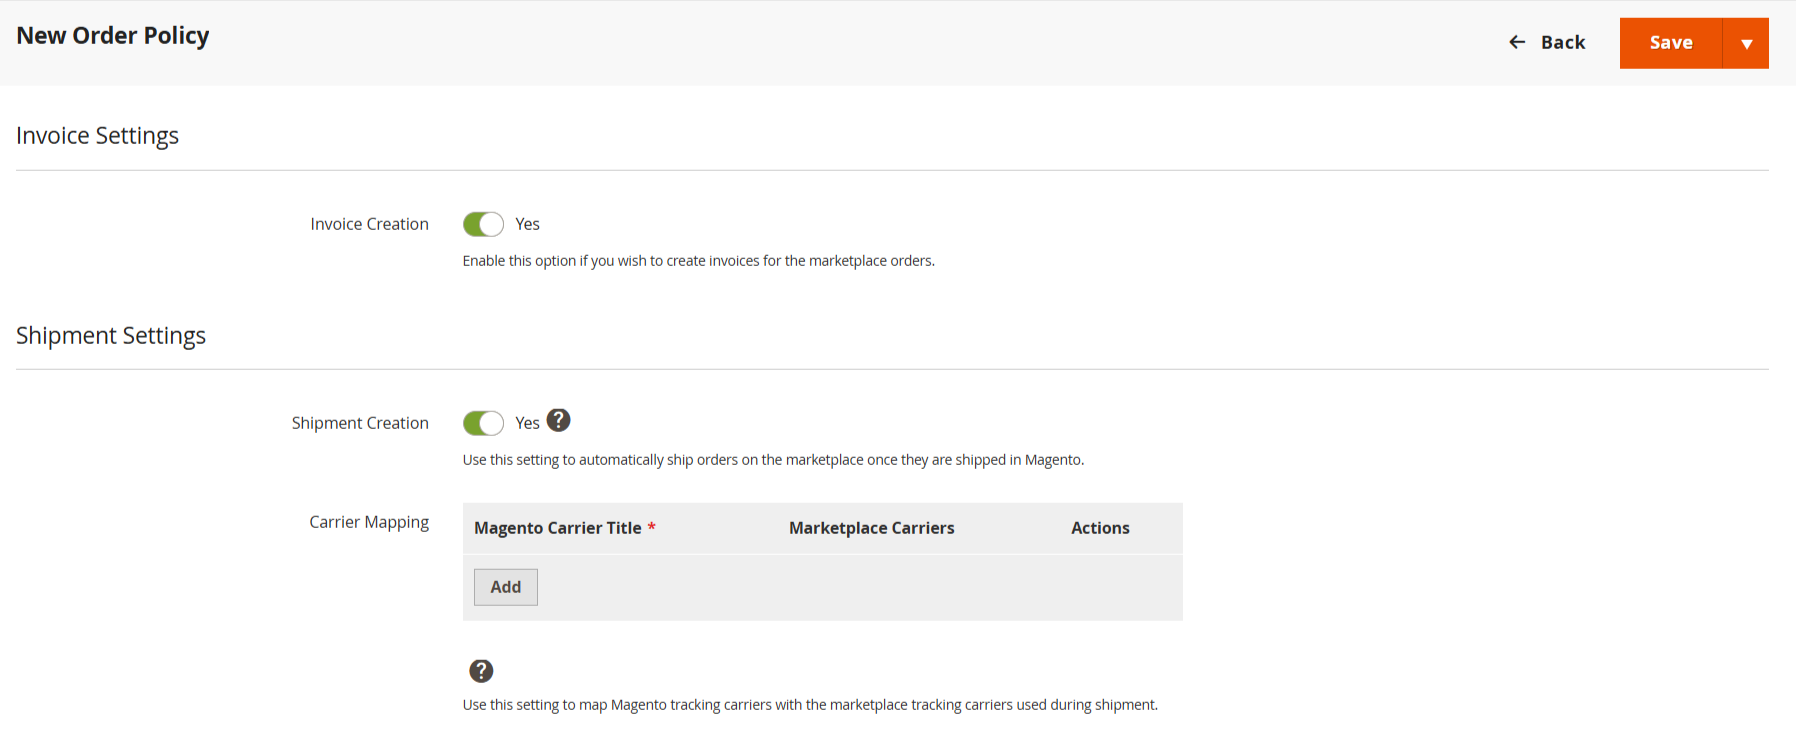
Task: Click help icon below Carrier Mapping table
Action: point(481,671)
